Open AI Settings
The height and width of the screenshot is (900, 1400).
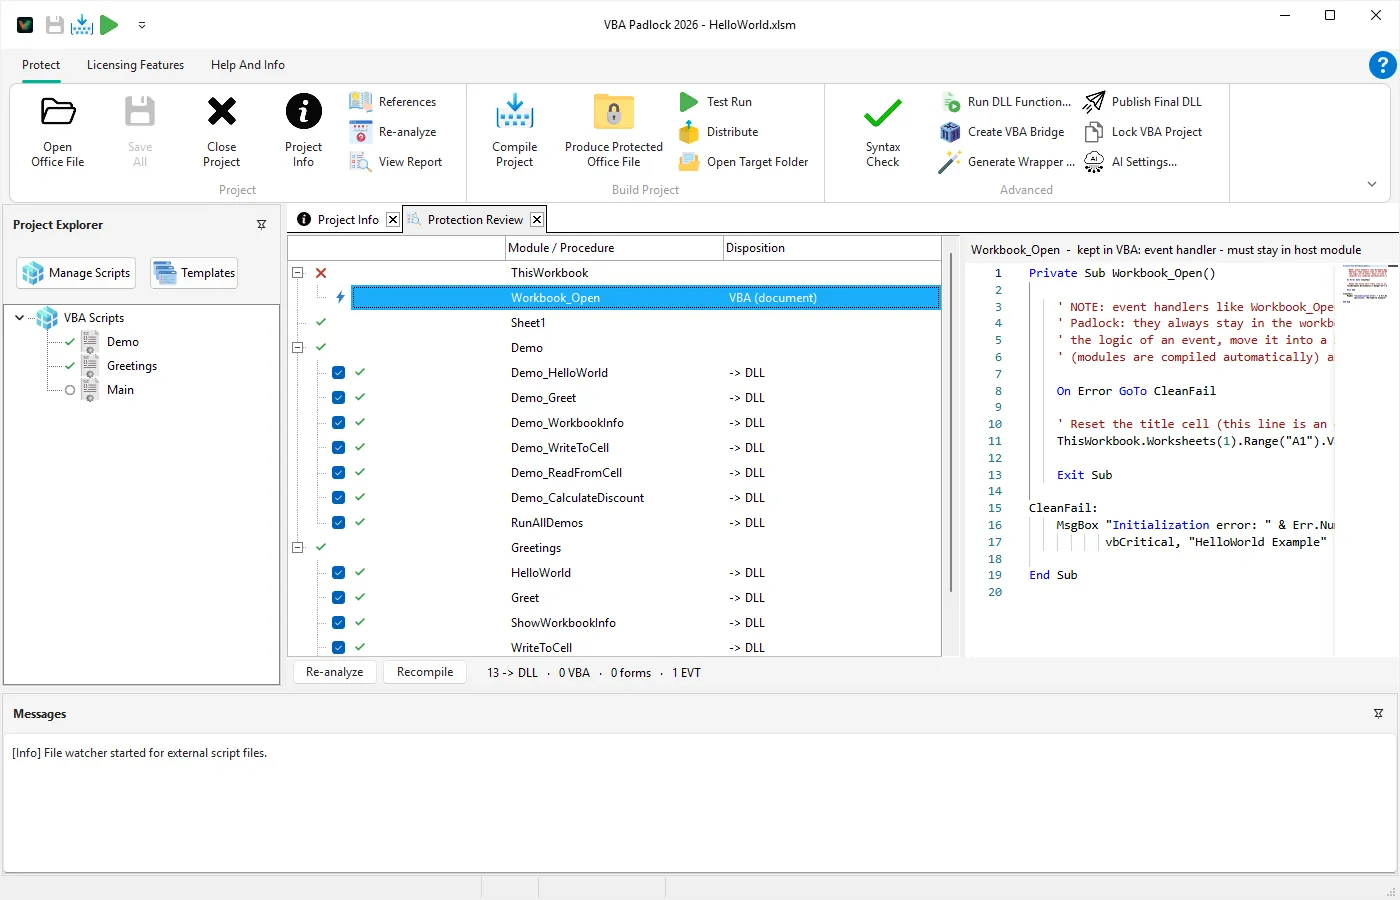click(1131, 162)
